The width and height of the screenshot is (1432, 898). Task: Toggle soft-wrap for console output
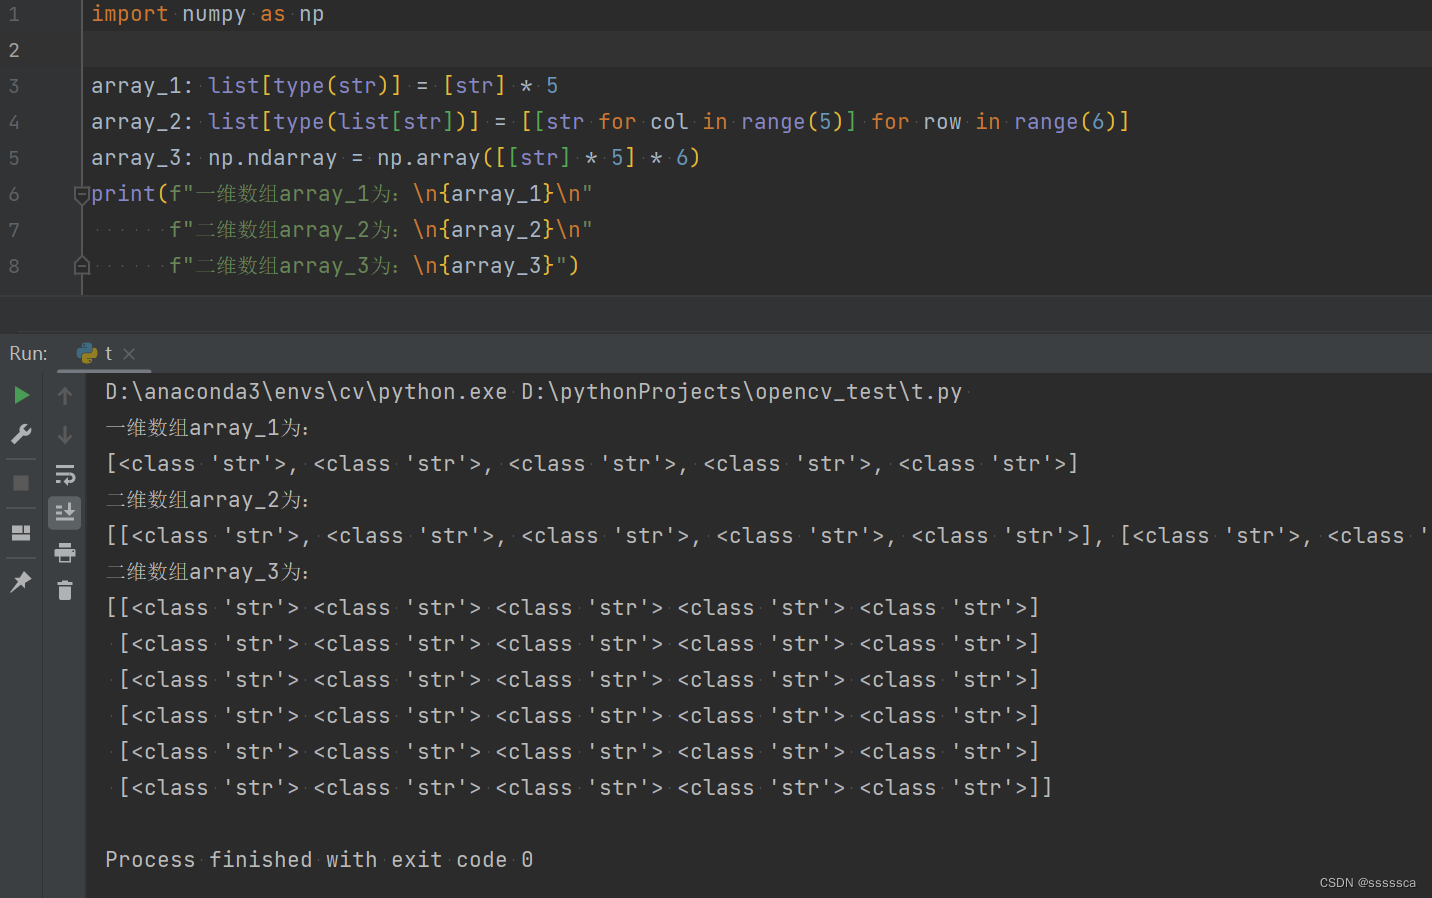click(65, 474)
